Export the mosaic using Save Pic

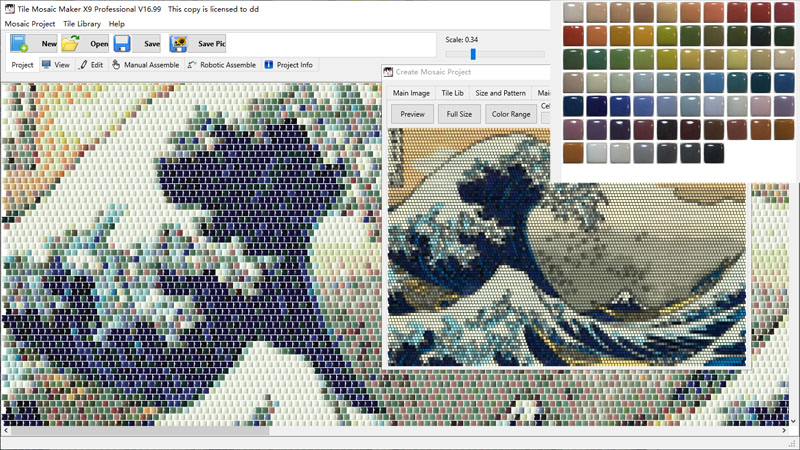(x=197, y=44)
